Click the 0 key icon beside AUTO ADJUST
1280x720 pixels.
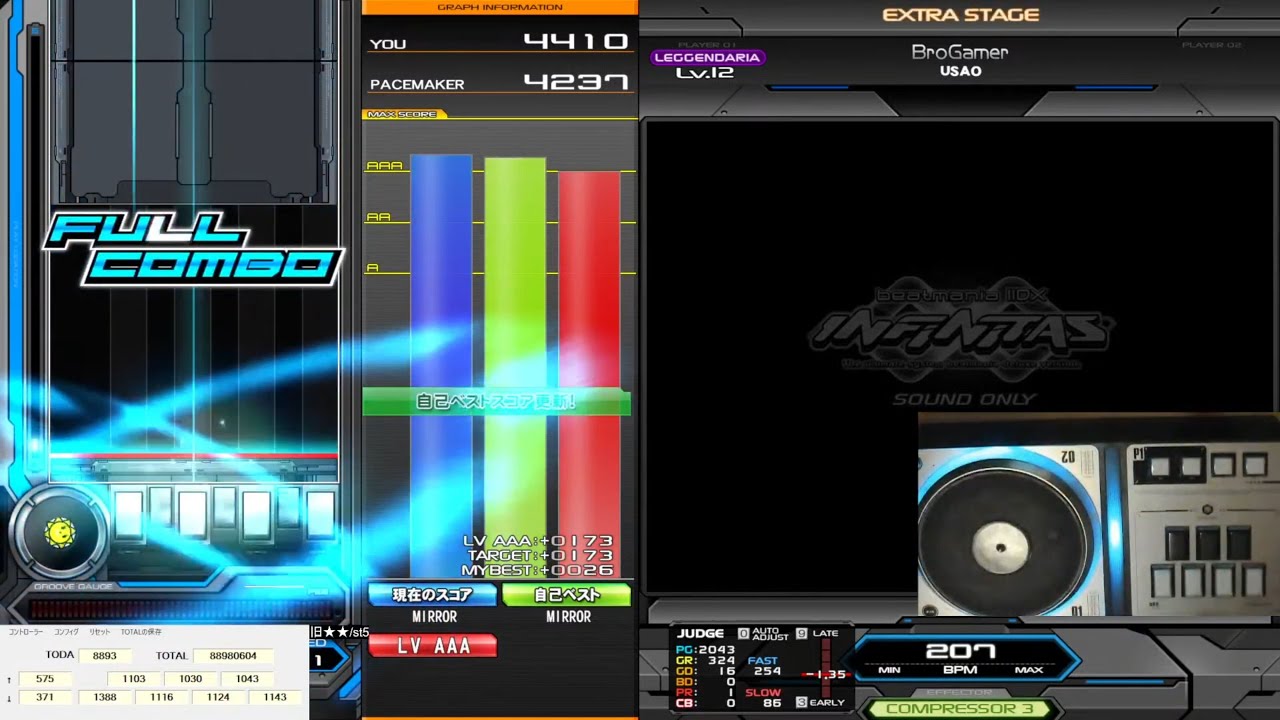click(743, 634)
